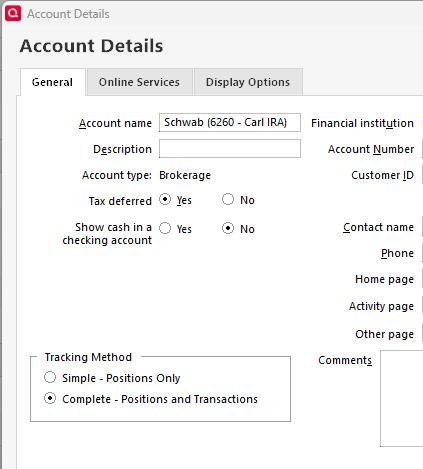Set Tax deferred to No
Viewport: 423px width, 469px height.
(x=228, y=200)
